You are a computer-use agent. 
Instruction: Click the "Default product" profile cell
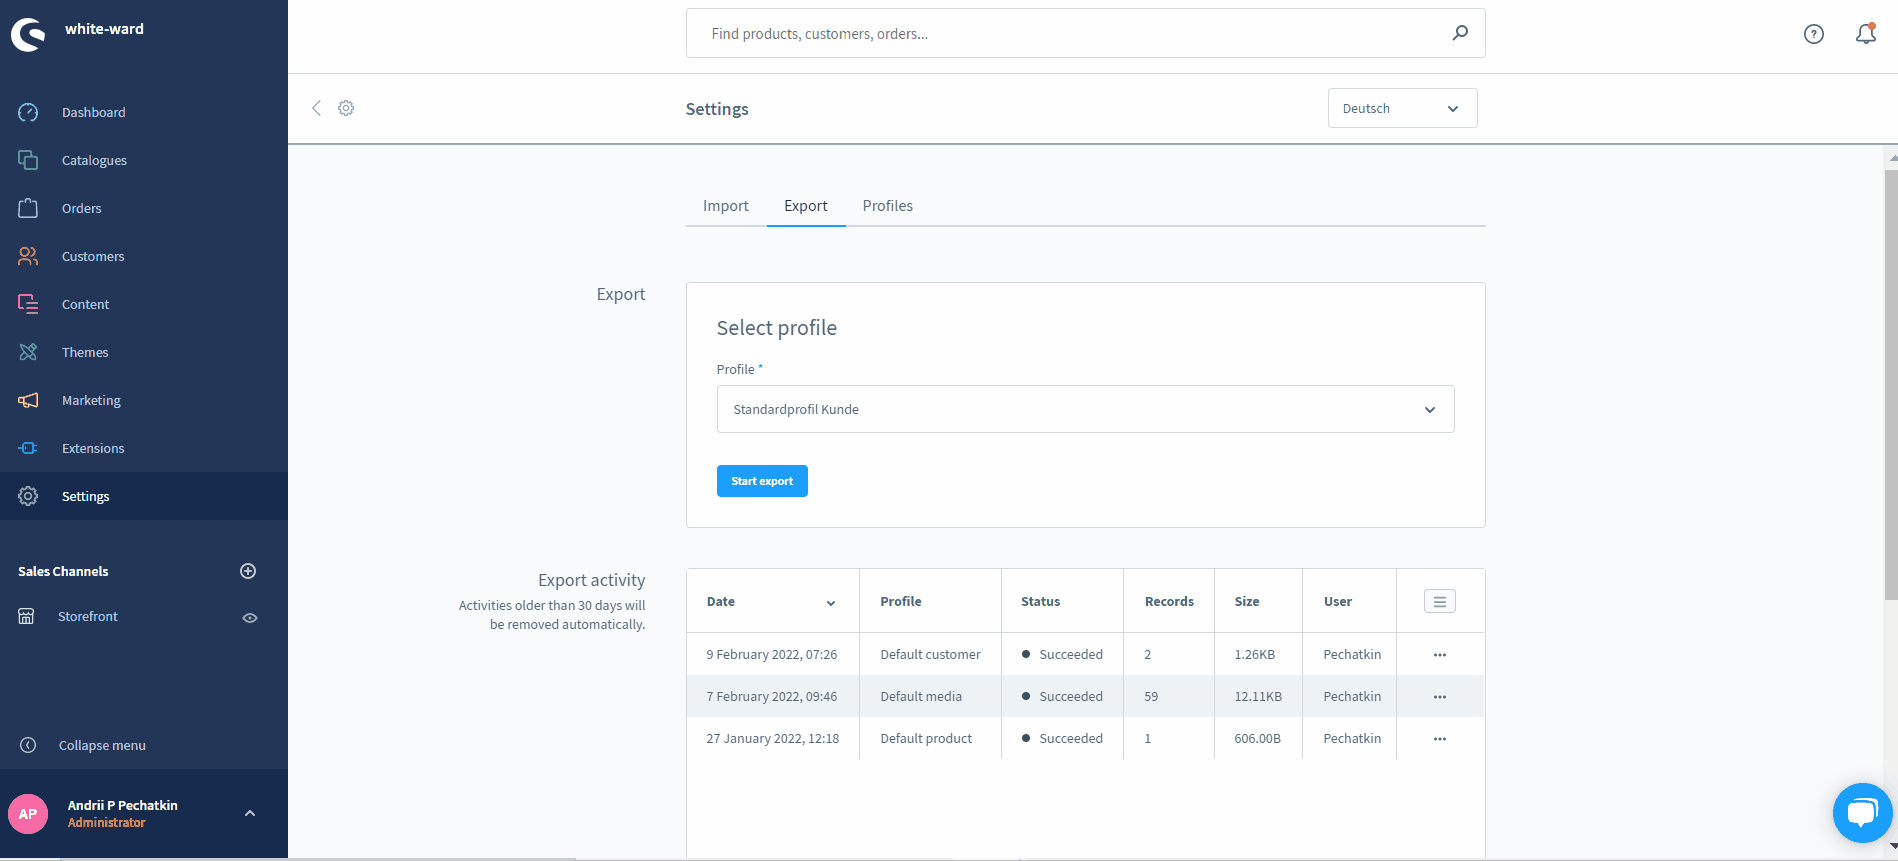[926, 738]
